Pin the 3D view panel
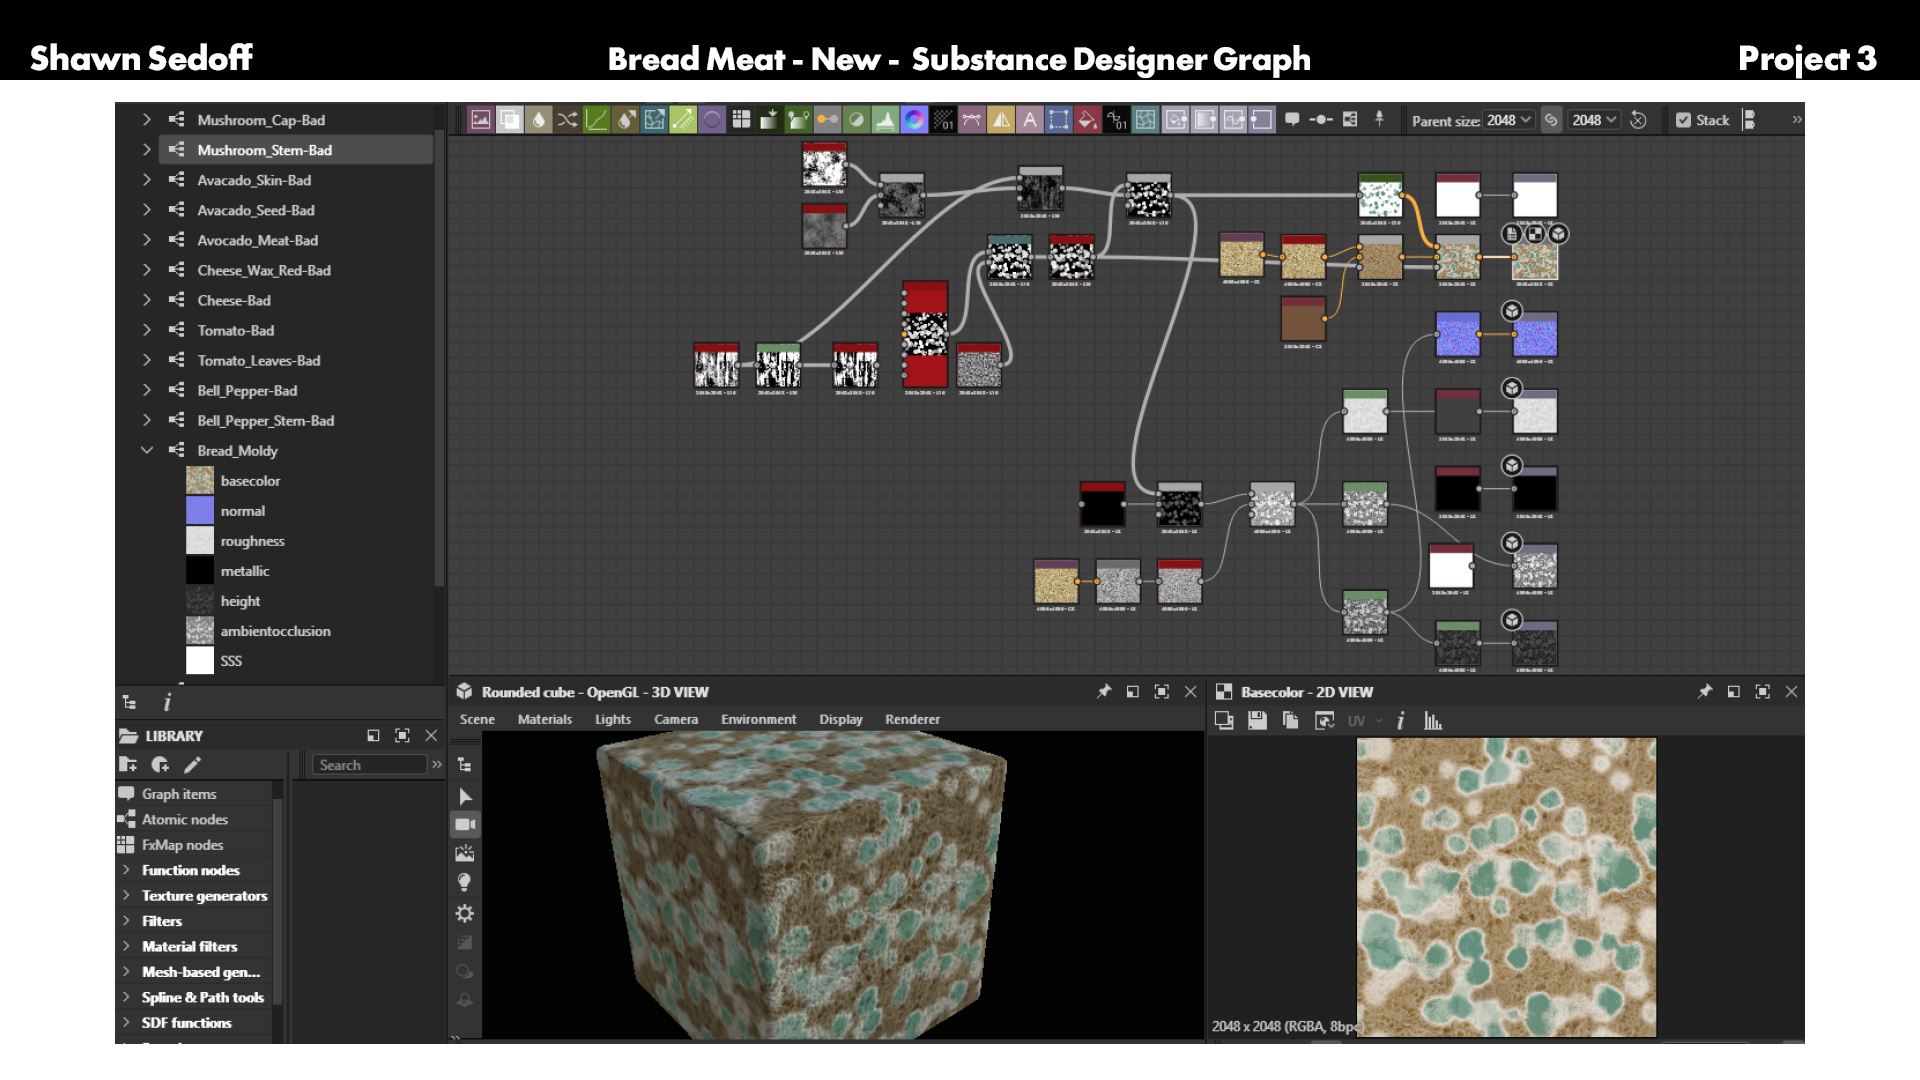This screenshot has height=1080, width=1920. tap(1104, 691)
